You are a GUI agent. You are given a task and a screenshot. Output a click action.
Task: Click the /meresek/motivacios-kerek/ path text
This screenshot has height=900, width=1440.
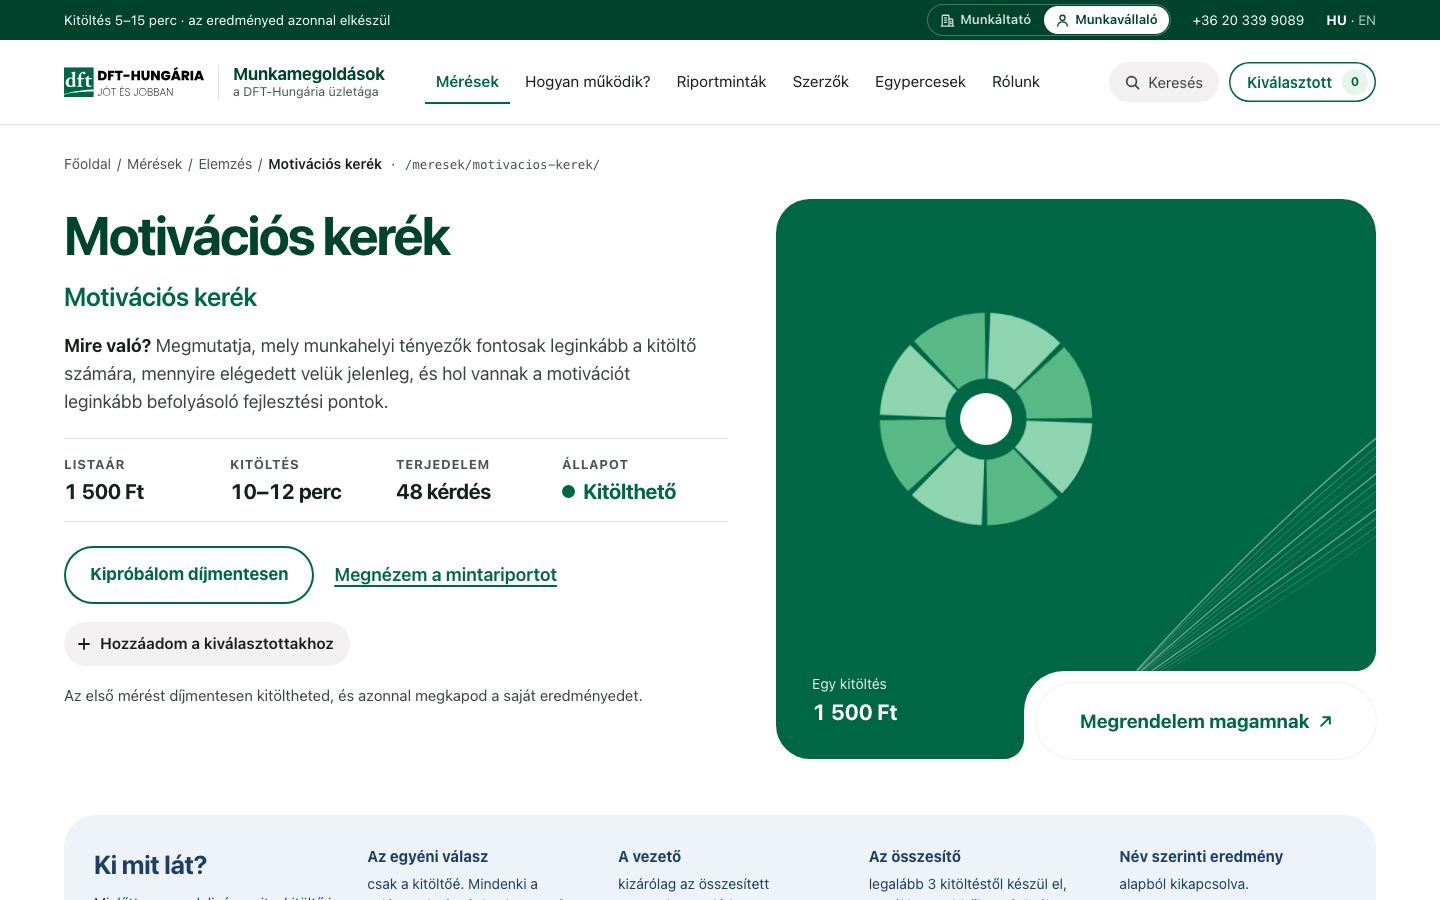502,165
